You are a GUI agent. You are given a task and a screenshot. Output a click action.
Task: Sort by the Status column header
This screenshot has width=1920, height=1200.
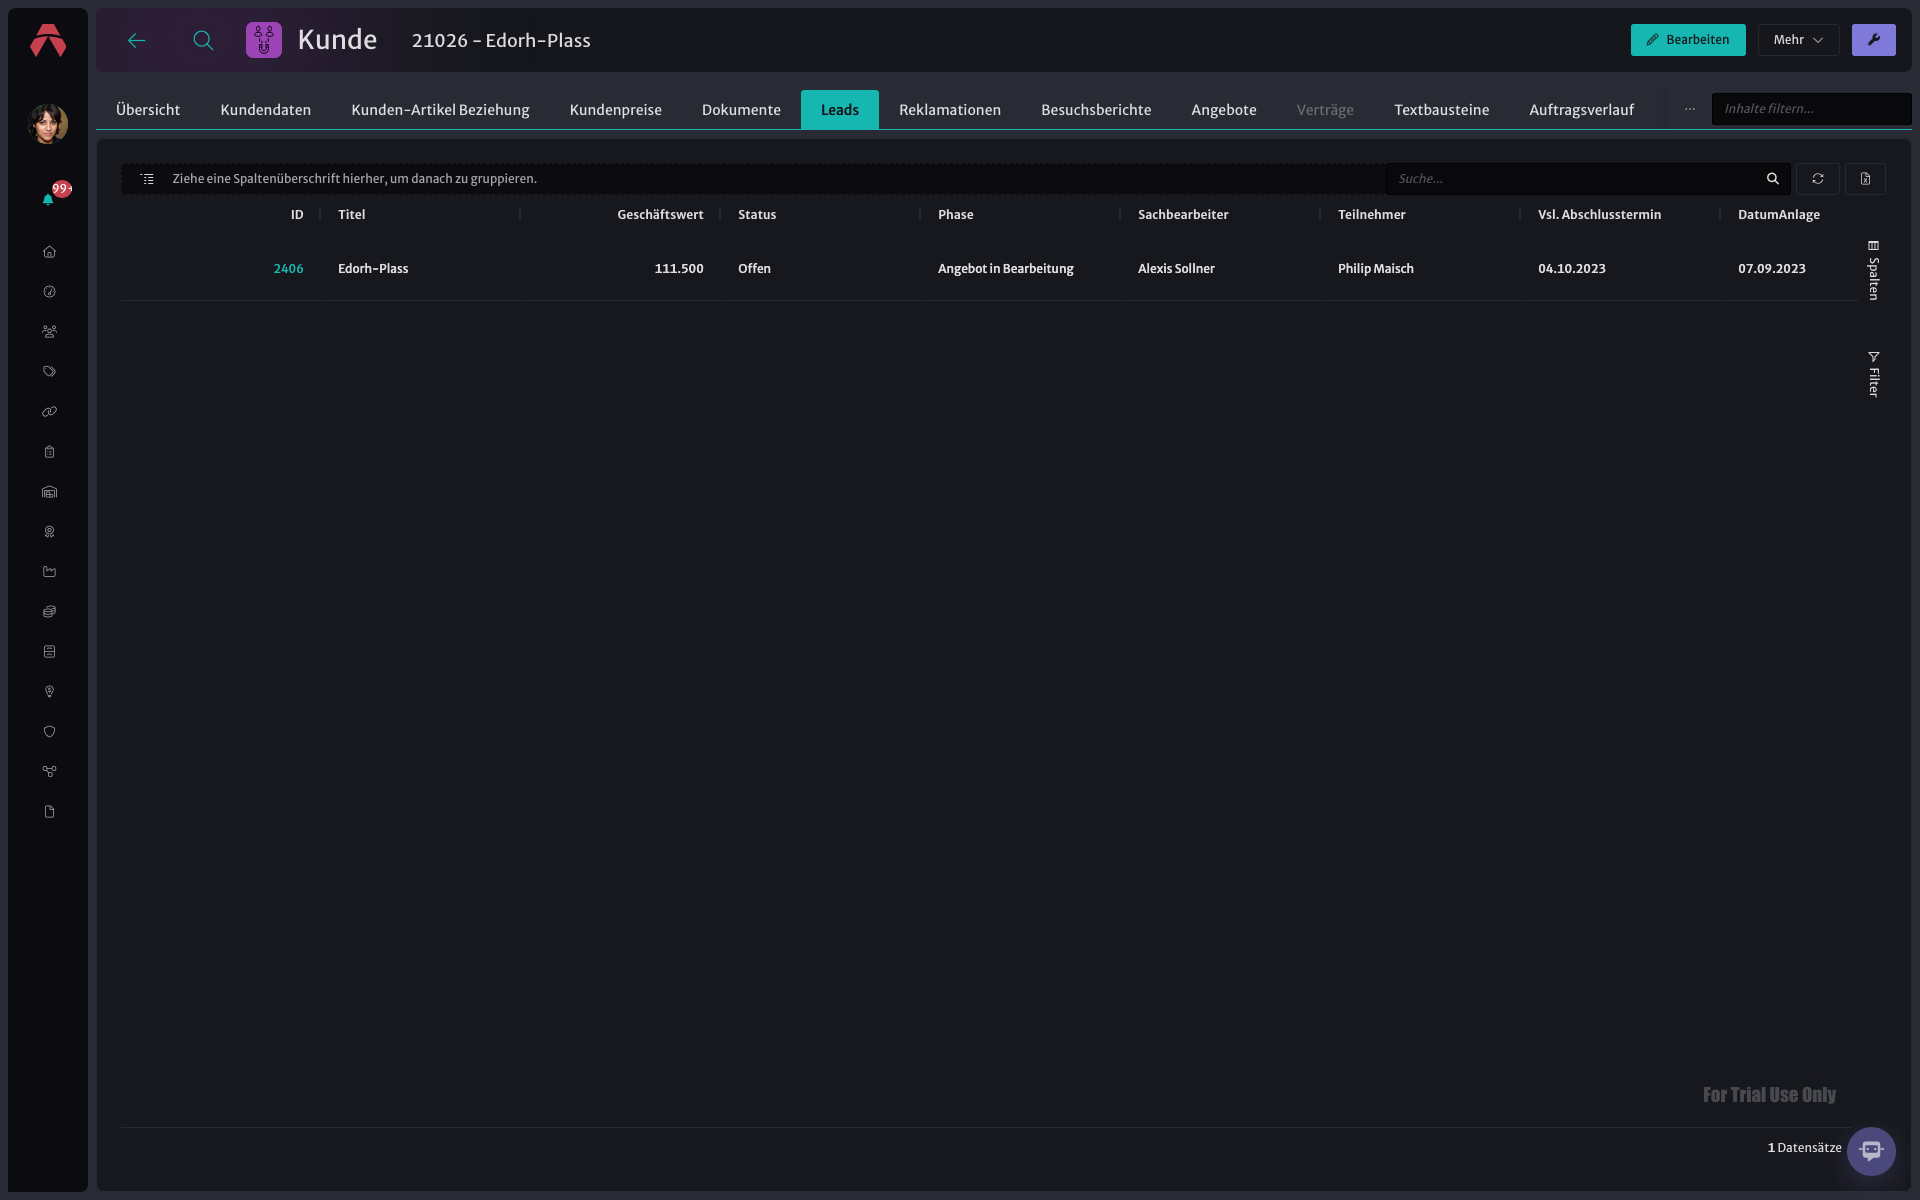click(757, 215)
